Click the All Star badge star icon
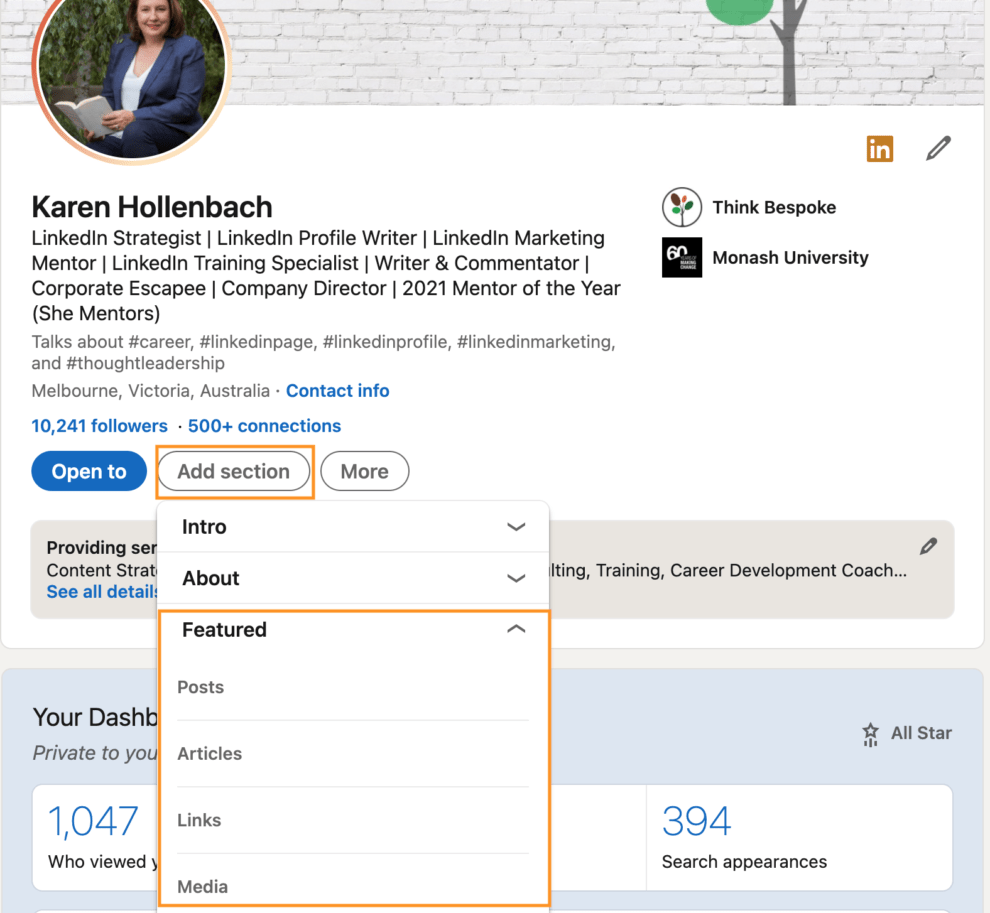This screenshot has height=913, width=990. point(870,733)
